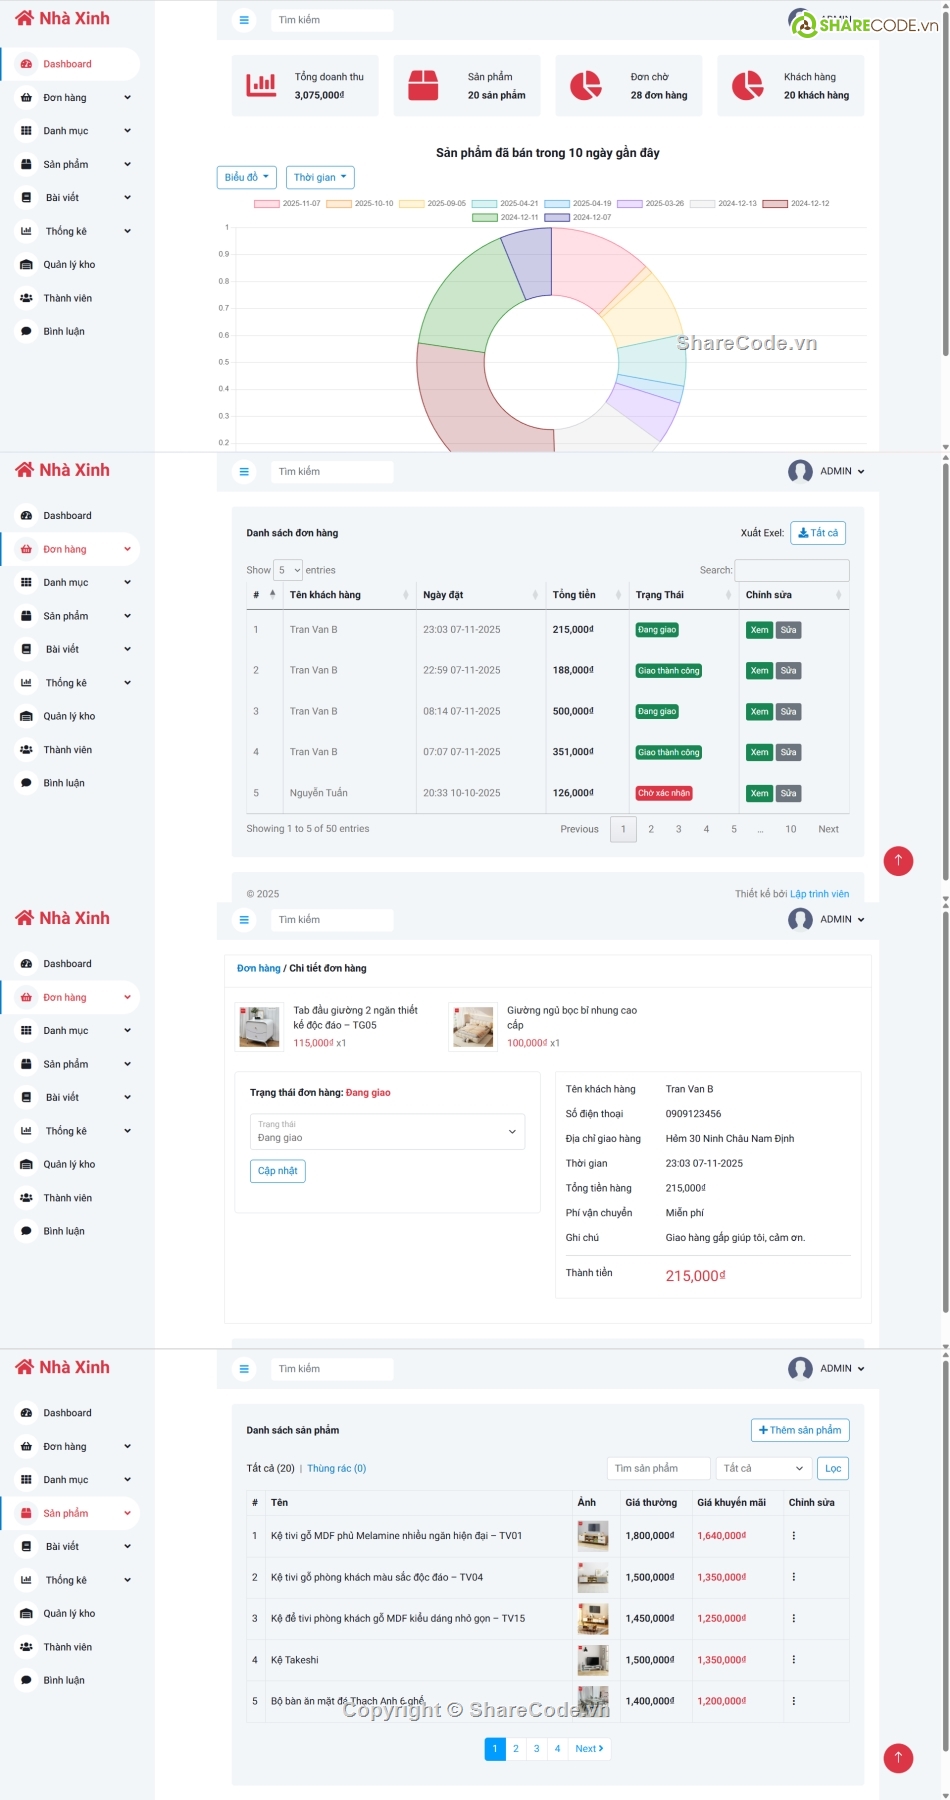Open the Biểu đồ chart type dropdown
Screen dimensions: 950x1800
coord(246,177)
